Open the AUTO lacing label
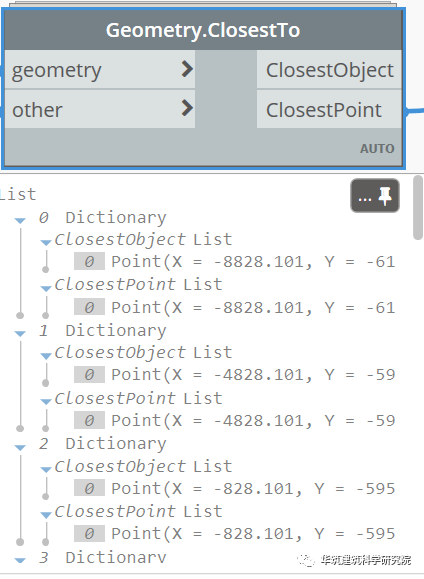The width and height of the screenshot is (424, 579). pyautogui.click(x=377, y=149)
